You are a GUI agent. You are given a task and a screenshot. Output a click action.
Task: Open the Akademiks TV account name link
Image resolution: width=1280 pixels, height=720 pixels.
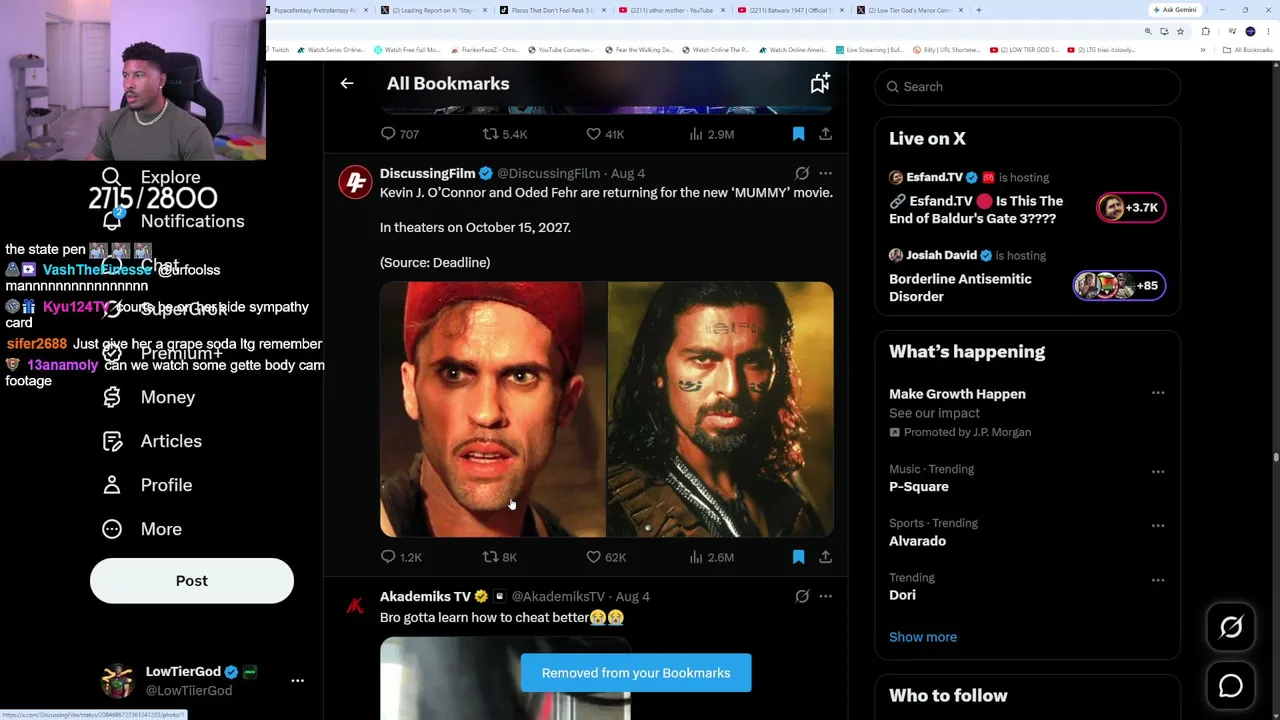425,596
